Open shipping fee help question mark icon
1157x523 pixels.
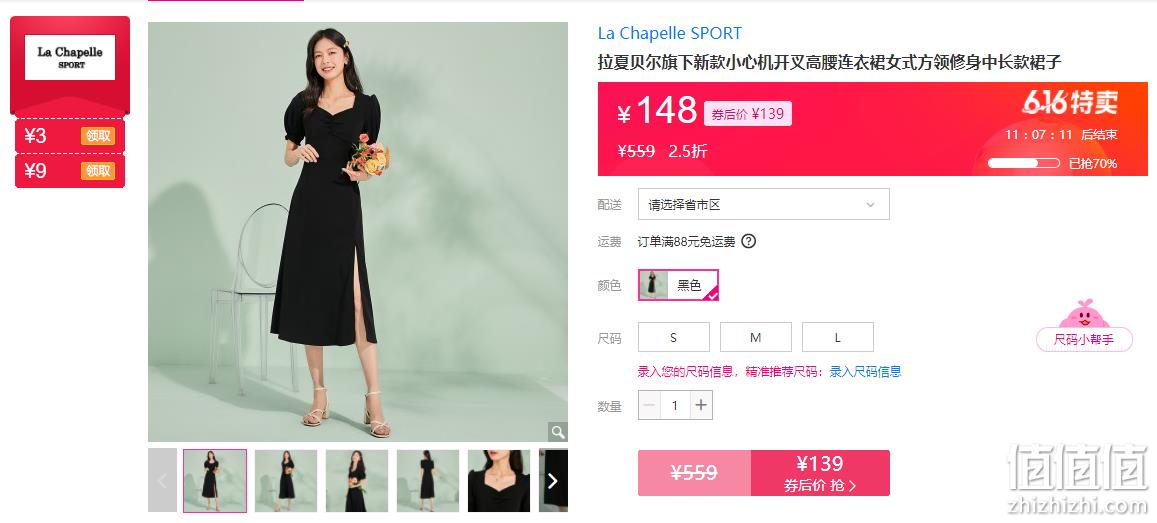coord(748,241)
